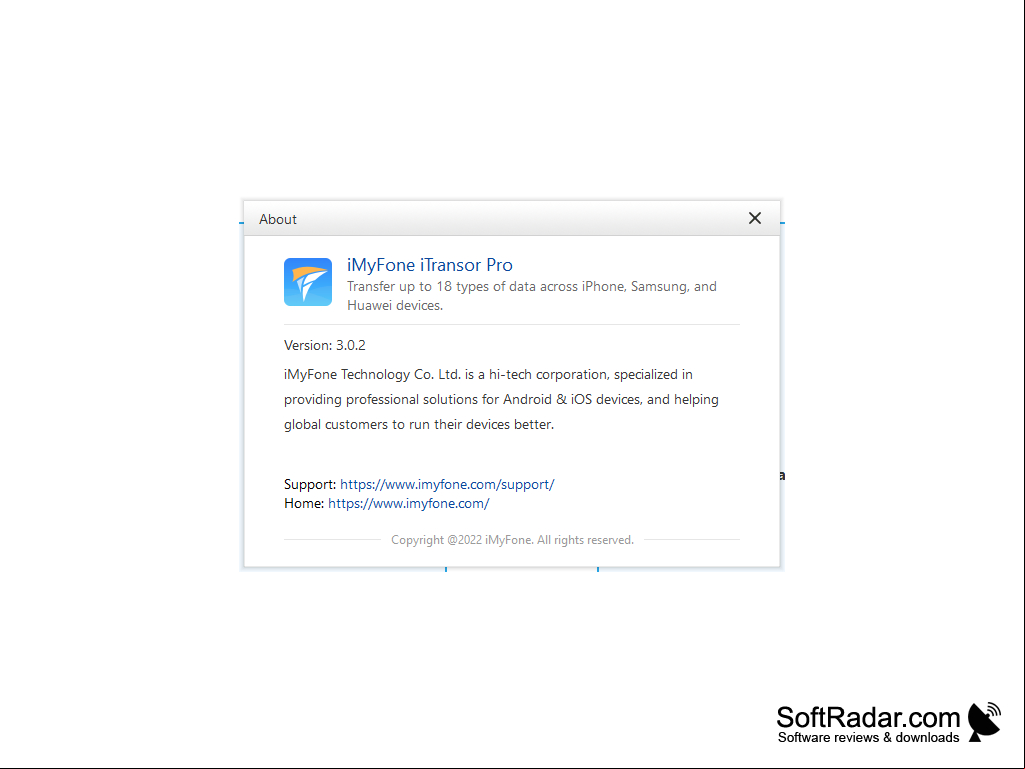Open the imyfone.com/support link

447,485
